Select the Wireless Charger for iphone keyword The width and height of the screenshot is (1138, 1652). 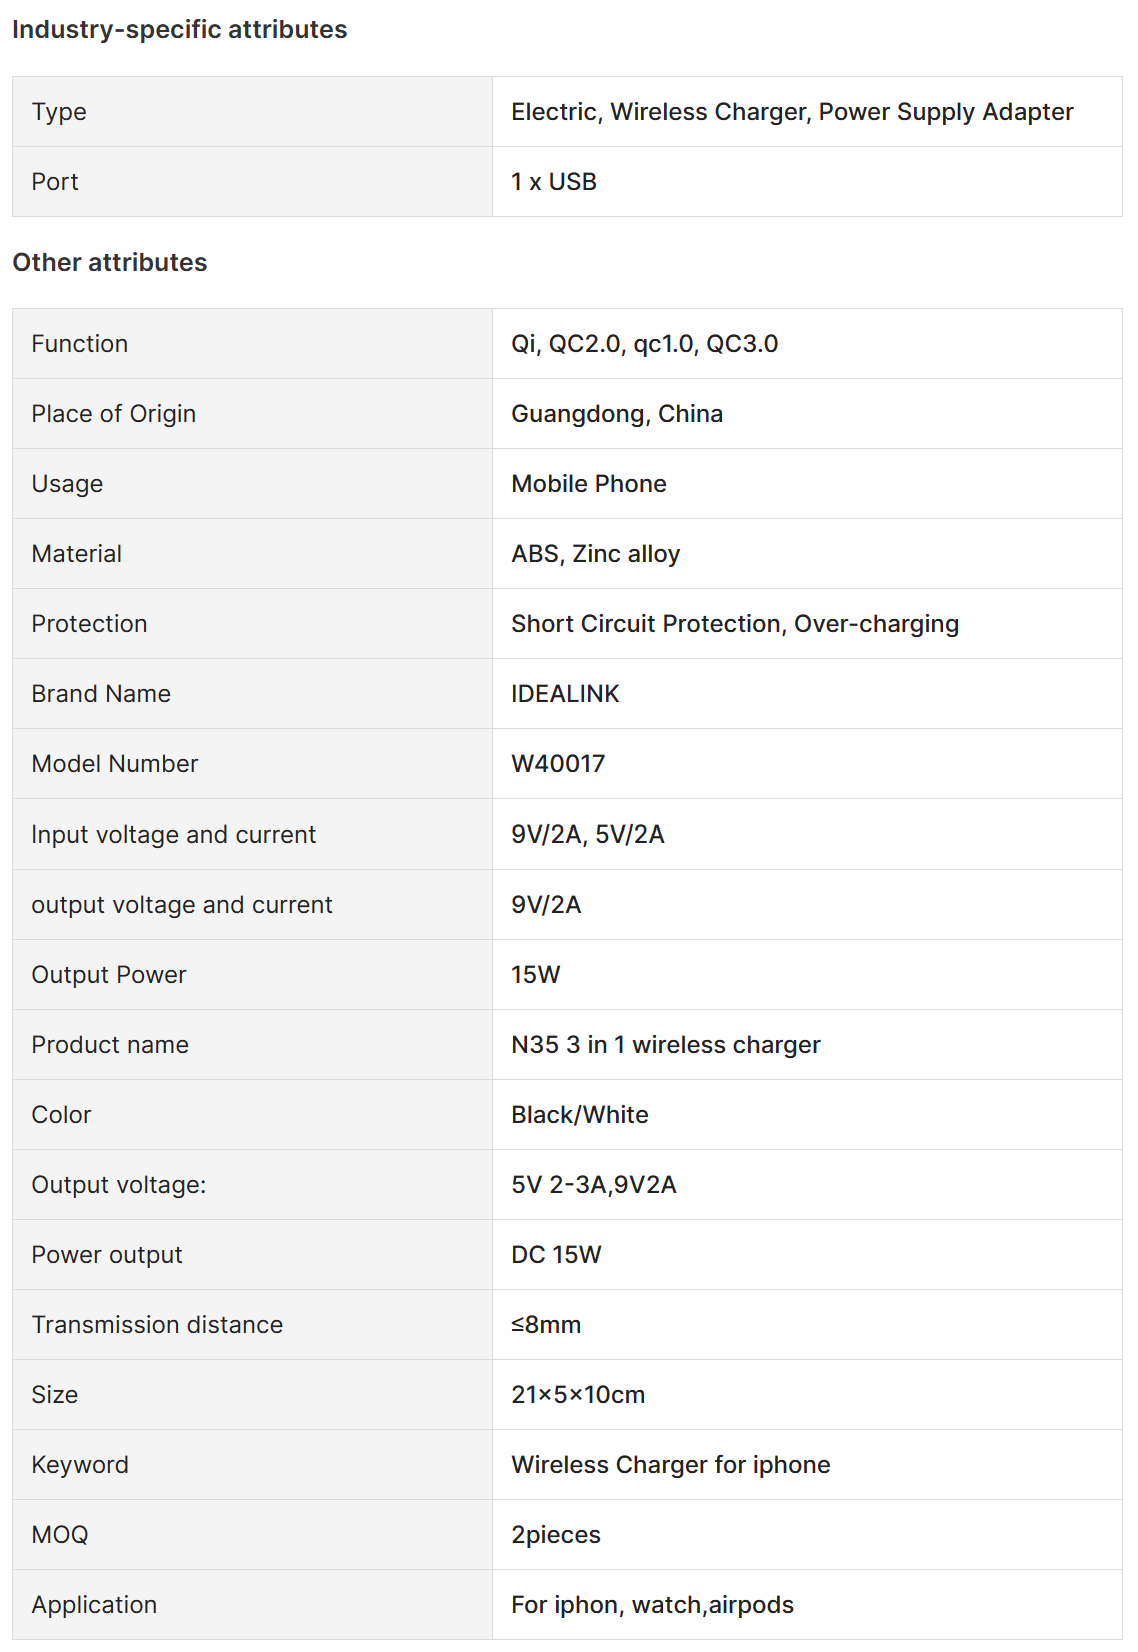click(671, 1465)
